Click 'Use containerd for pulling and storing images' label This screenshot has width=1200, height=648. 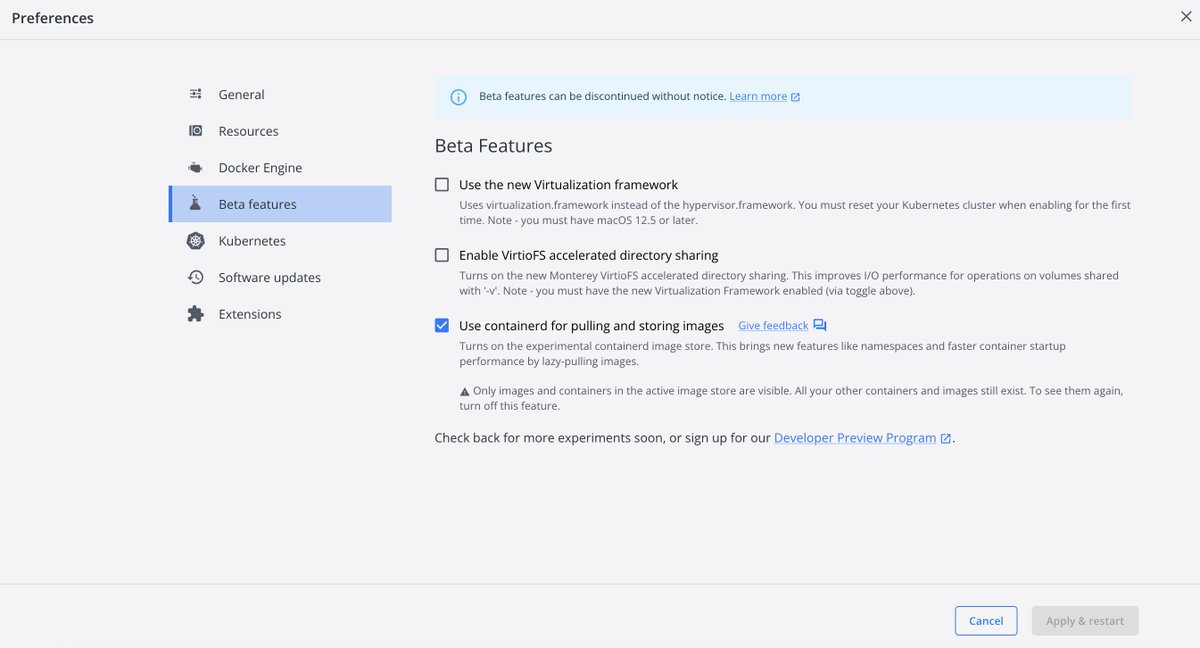pos(591,325)
